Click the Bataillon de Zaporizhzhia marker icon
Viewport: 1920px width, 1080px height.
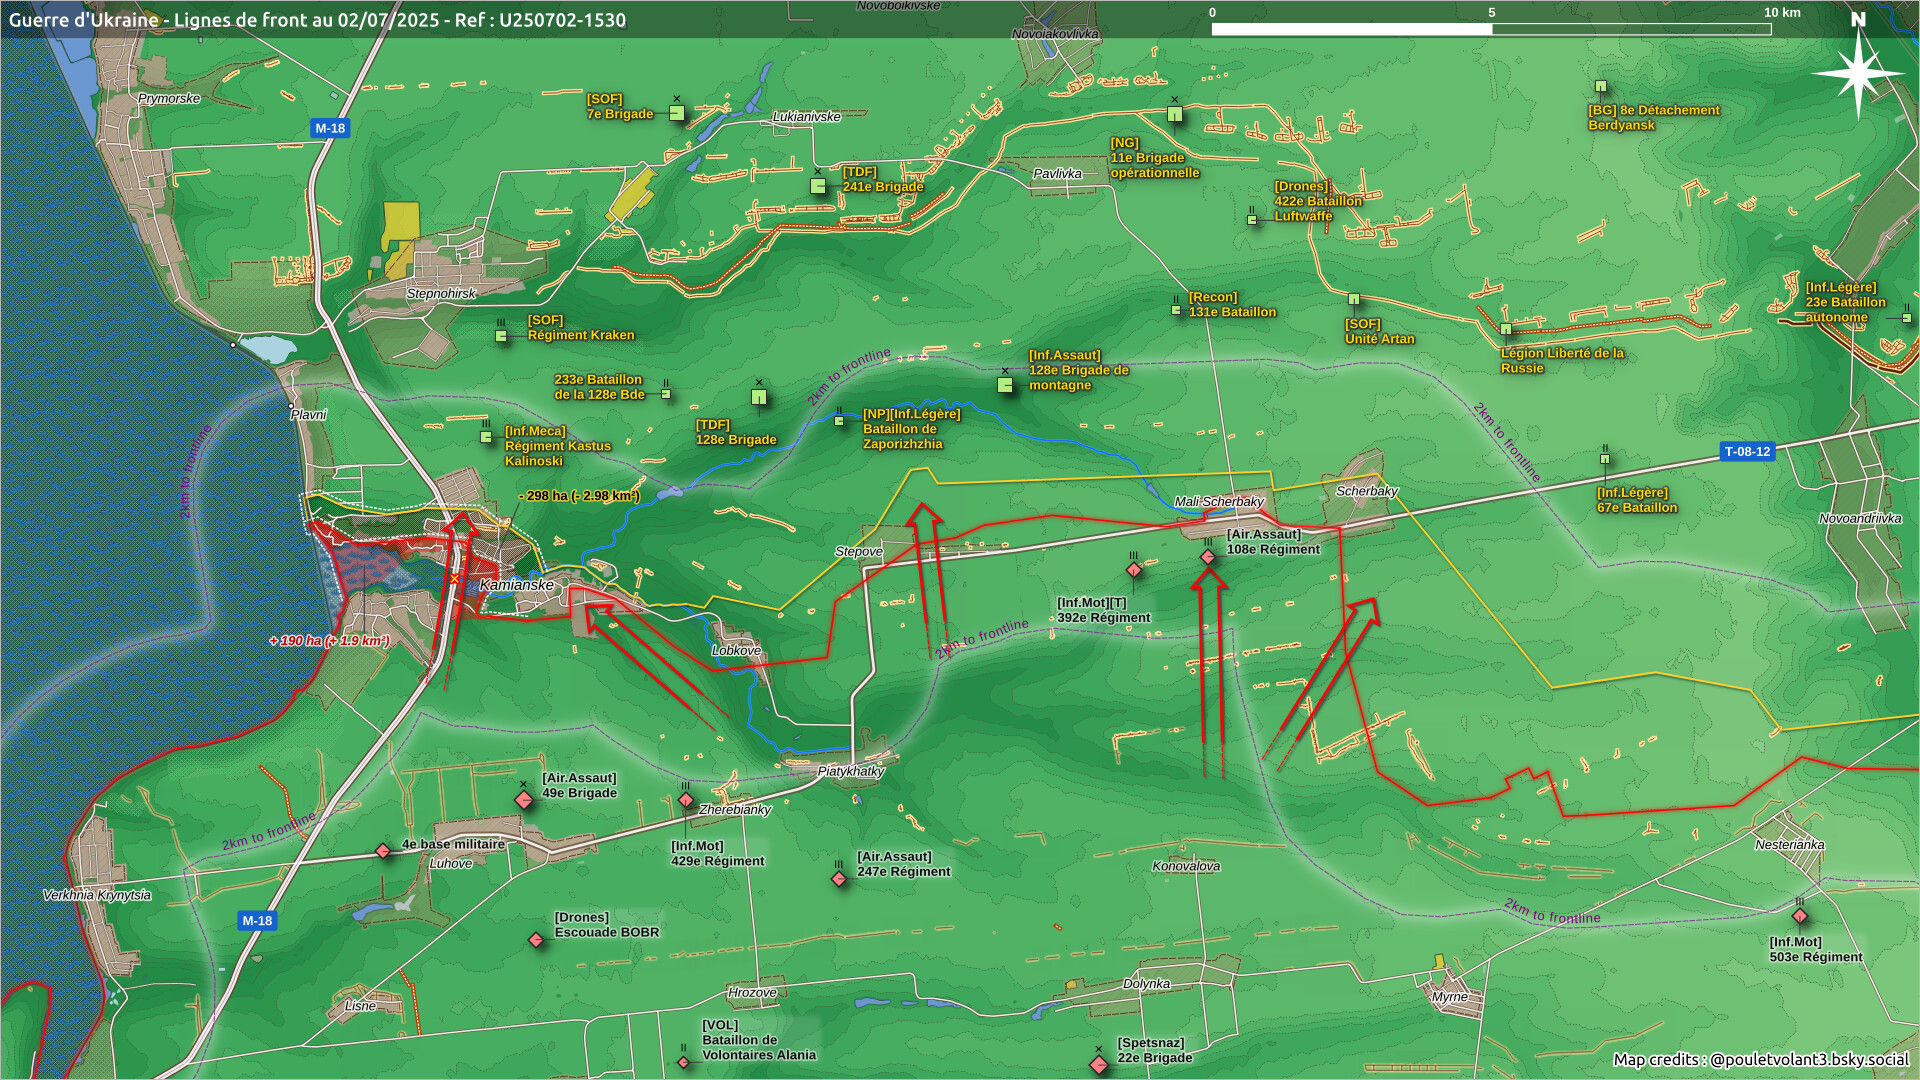(839, 421)
